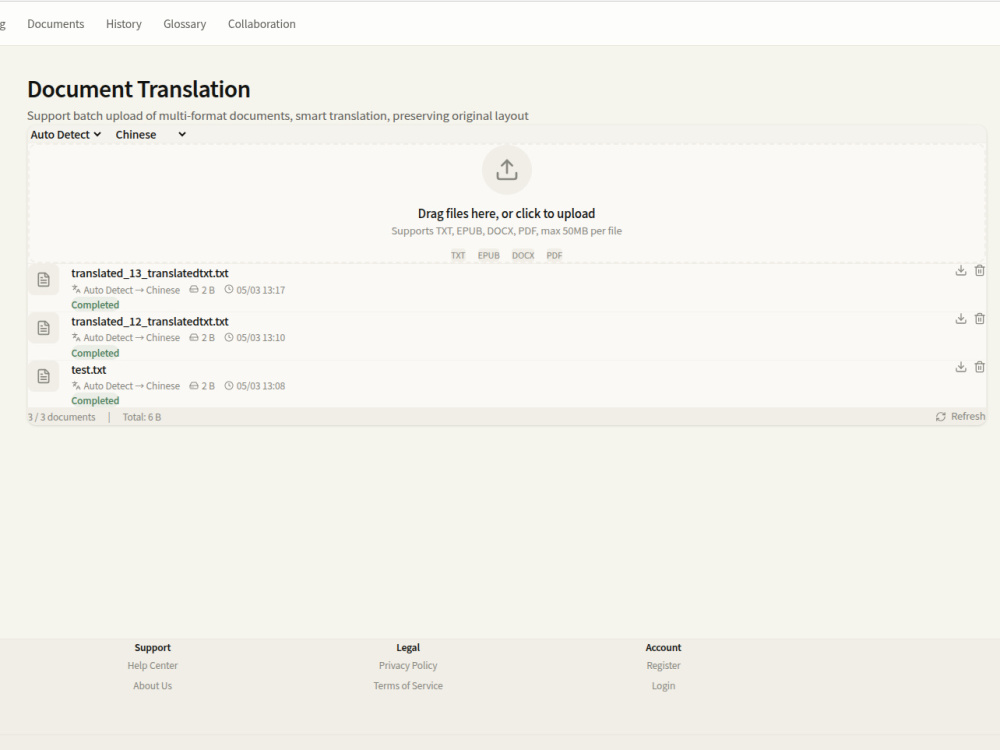Viewport: 1000px width, 750px height.
Task: Click 'Total: 6 B' size summary
Action: [x=142, y=417]
